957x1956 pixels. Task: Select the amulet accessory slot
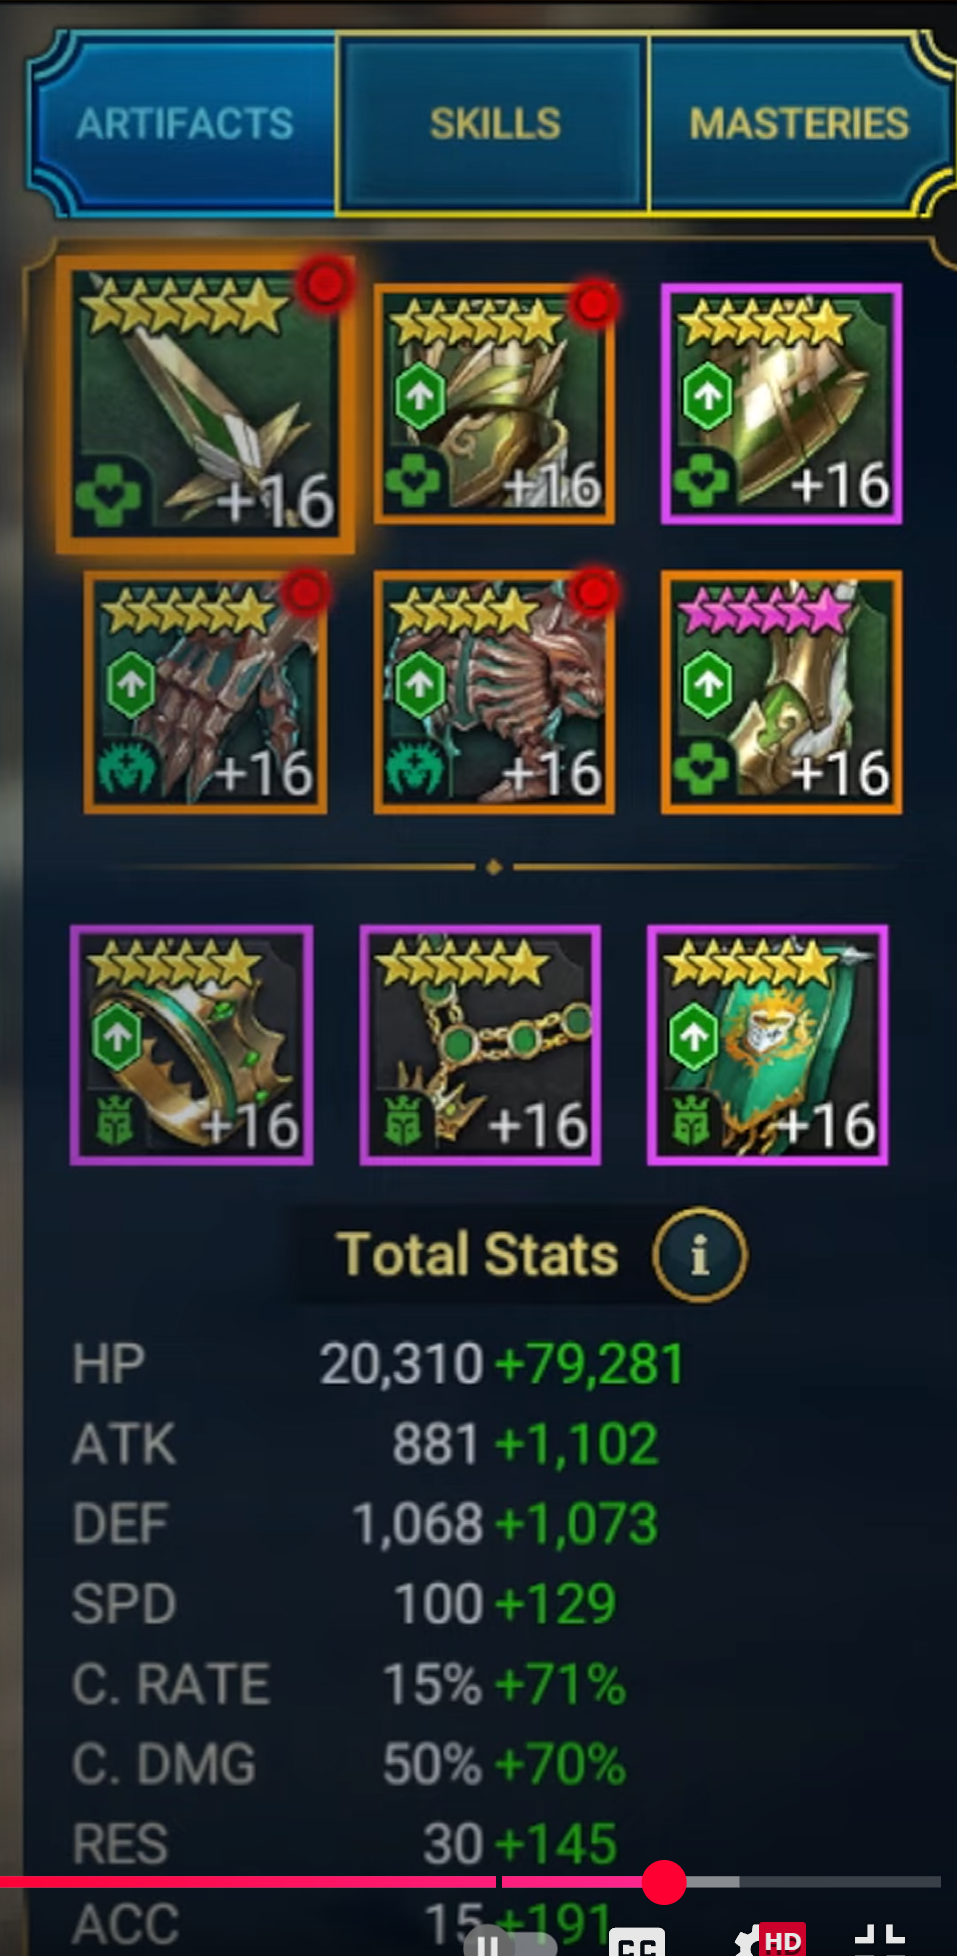tap(480, 1045)
